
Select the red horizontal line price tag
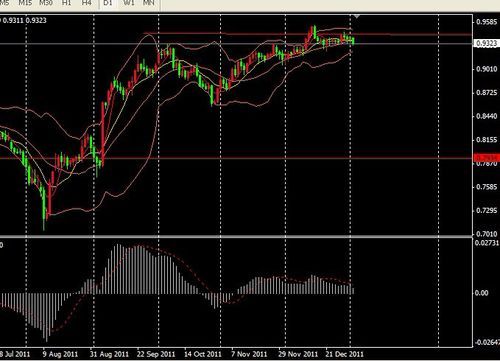[486, 157]
